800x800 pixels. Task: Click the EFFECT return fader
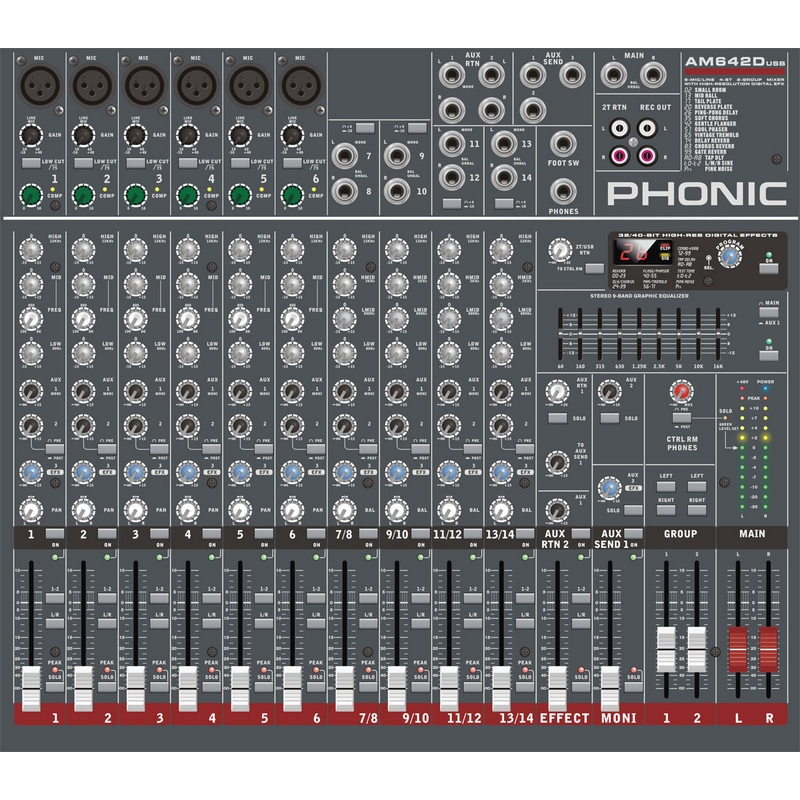pos(557,689)
